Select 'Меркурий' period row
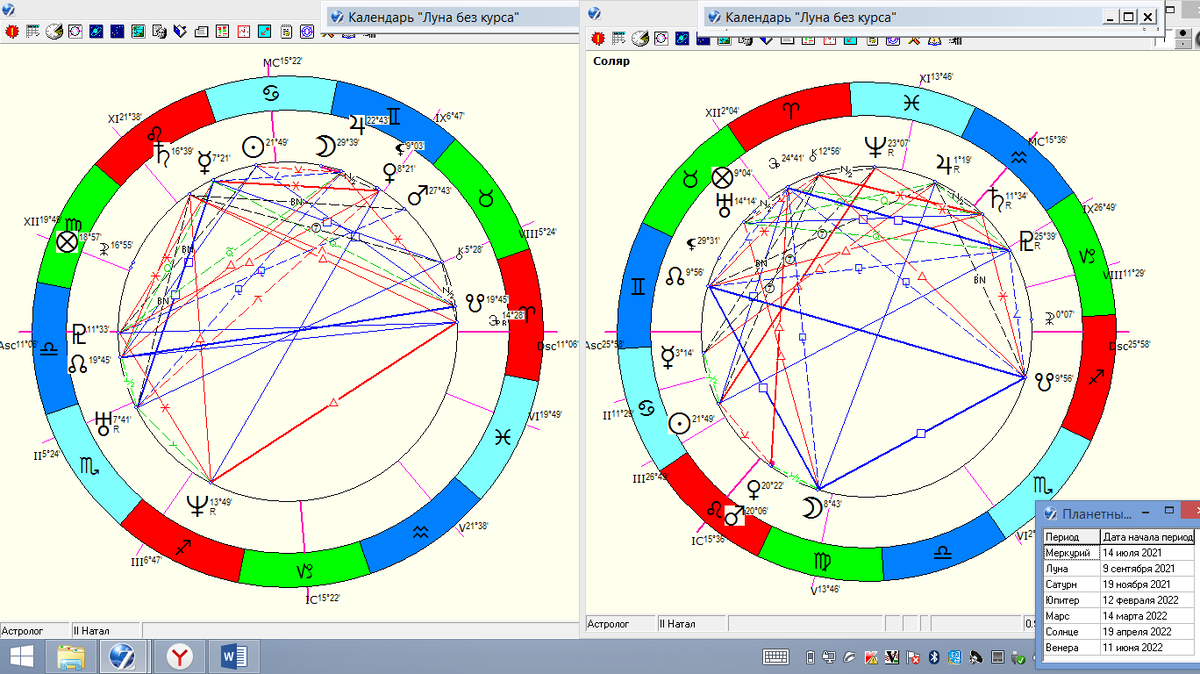This screenshot has width=1200, height=674. [1118, 553]
